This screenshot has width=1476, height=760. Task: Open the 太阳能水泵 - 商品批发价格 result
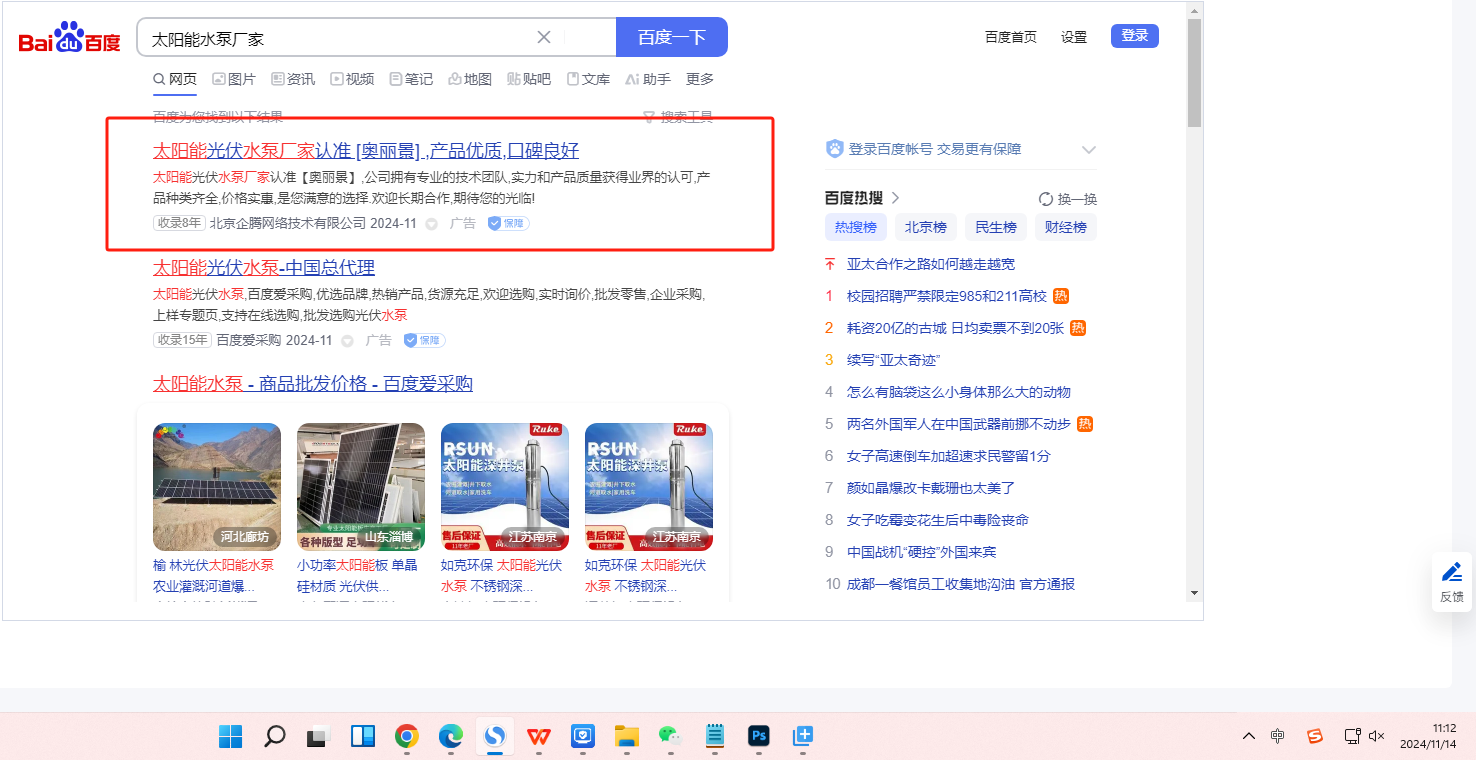pos(313,383)
